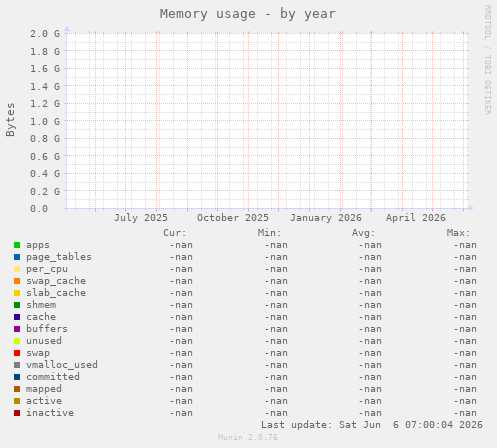Image resolution: width=497 pixels, height=448 pixels.
Task: Click the Avg: column header
Action: point(364,233)
